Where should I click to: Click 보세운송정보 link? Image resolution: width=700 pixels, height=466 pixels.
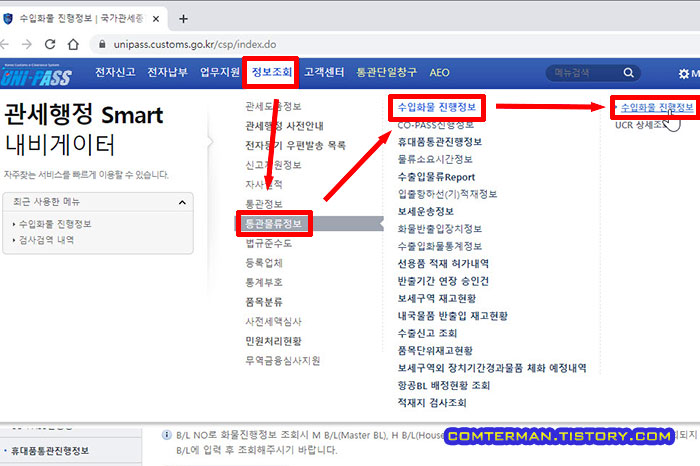pyautogui.click(x=425, y=212)
